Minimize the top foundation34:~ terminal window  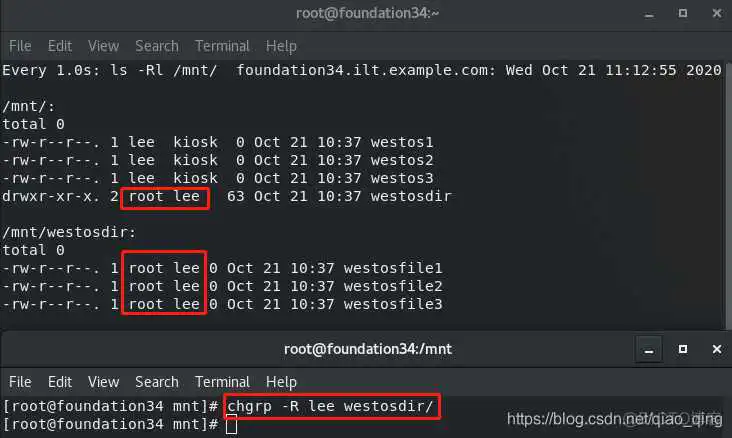pos(649,14)
